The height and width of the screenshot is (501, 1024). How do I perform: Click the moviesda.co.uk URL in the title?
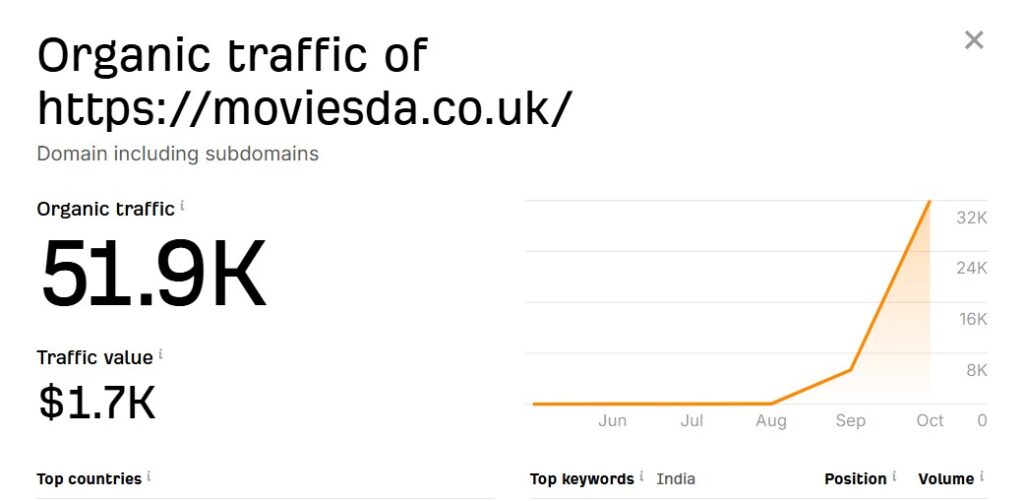pos(305,107)
